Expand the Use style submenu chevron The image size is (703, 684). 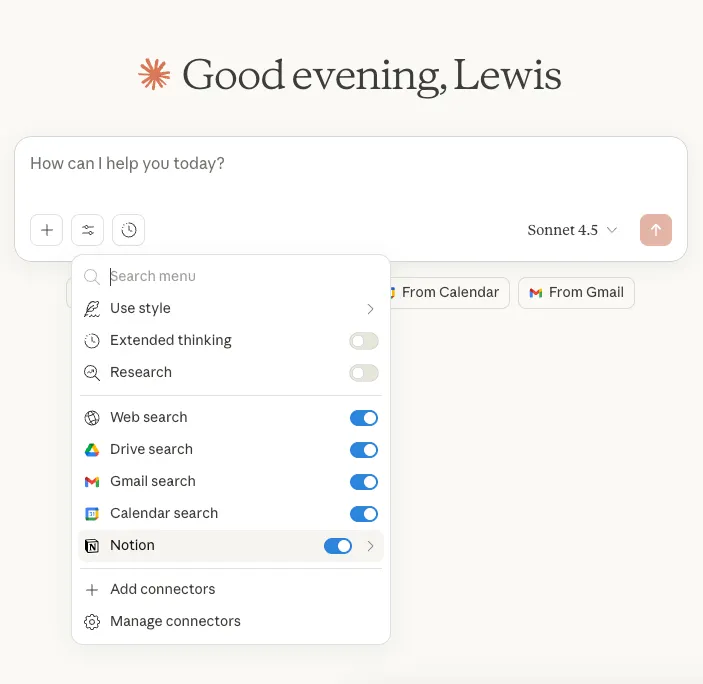click(x=370, y=309)
